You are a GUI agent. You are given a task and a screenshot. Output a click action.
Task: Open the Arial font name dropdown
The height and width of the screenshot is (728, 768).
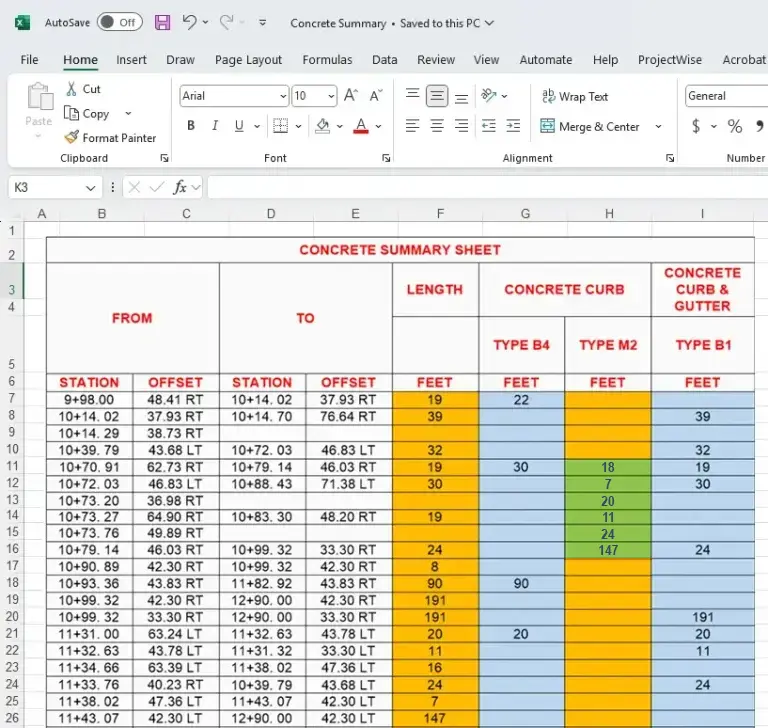click(x=283, y=97)
